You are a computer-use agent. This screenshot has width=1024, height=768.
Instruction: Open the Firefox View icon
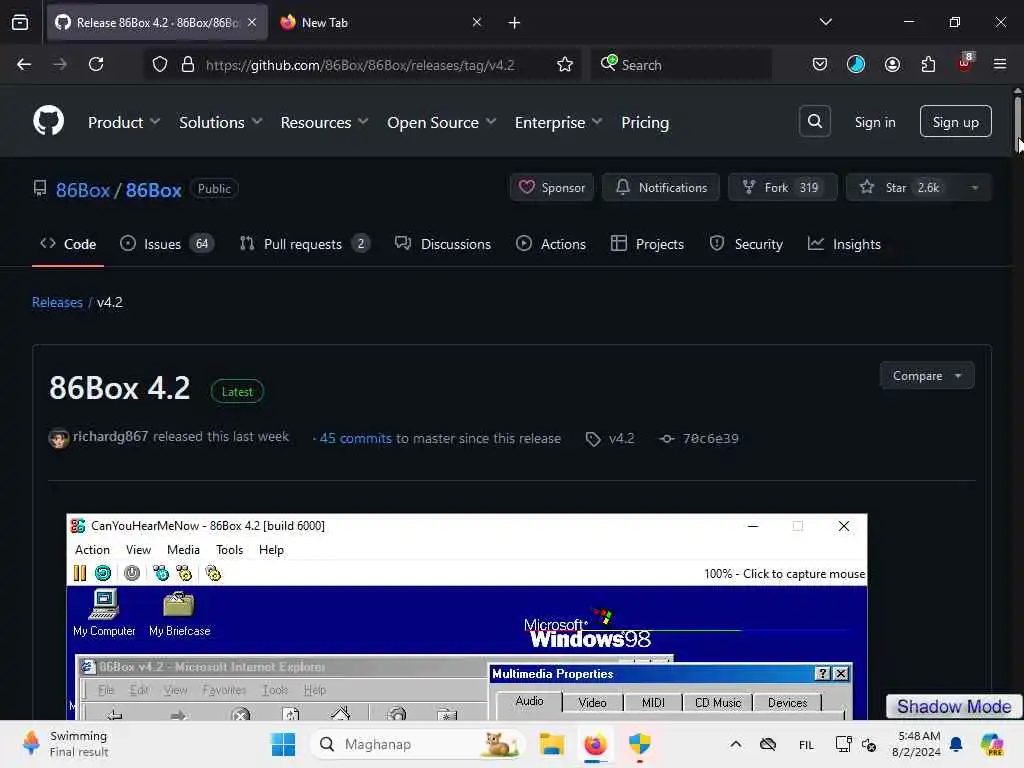click(20, 23)
